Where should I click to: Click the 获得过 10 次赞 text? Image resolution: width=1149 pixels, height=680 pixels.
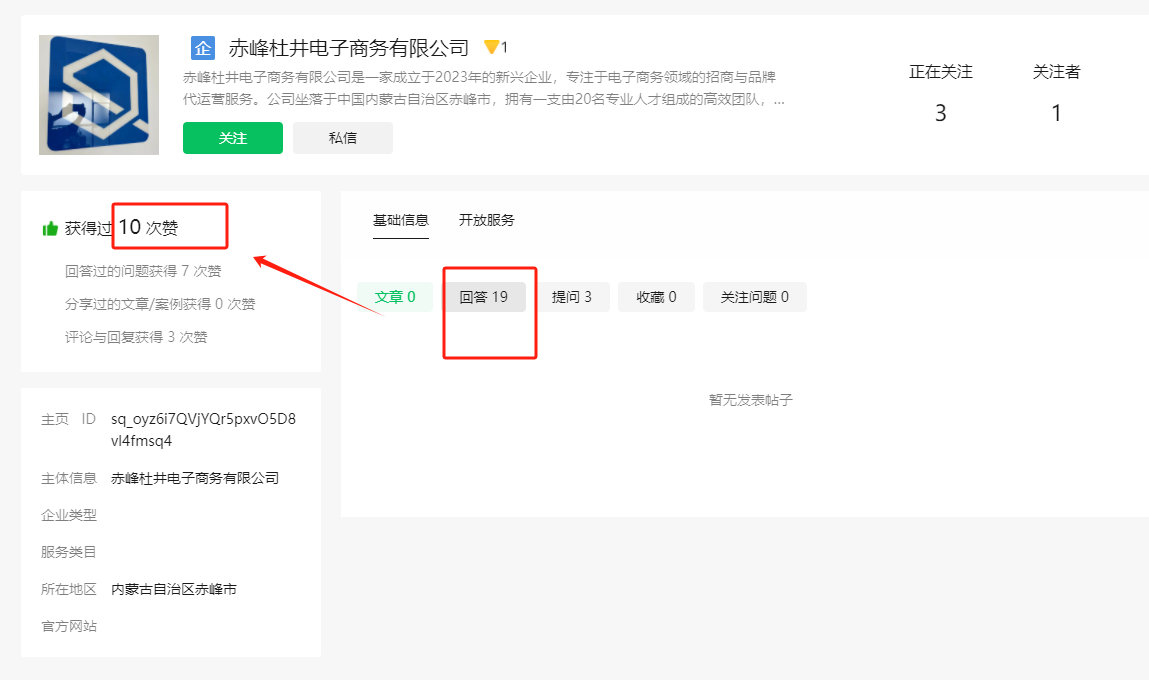click(x=121, y=228)
